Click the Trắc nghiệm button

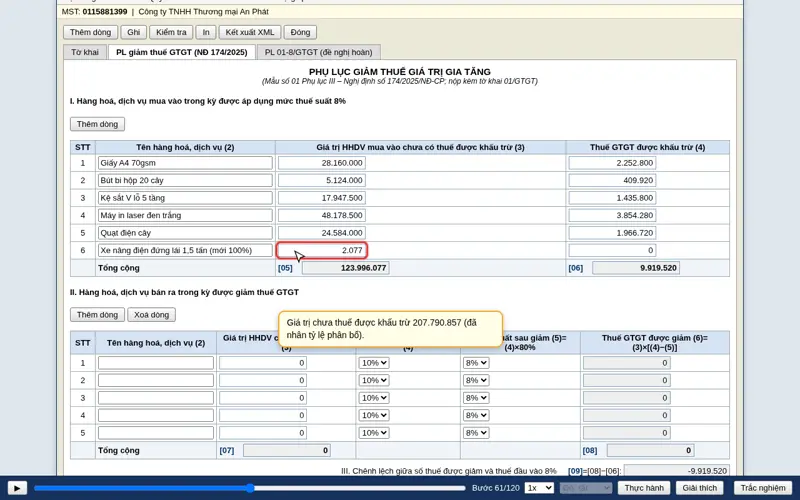pyautogui.click(x=763, y=488)
